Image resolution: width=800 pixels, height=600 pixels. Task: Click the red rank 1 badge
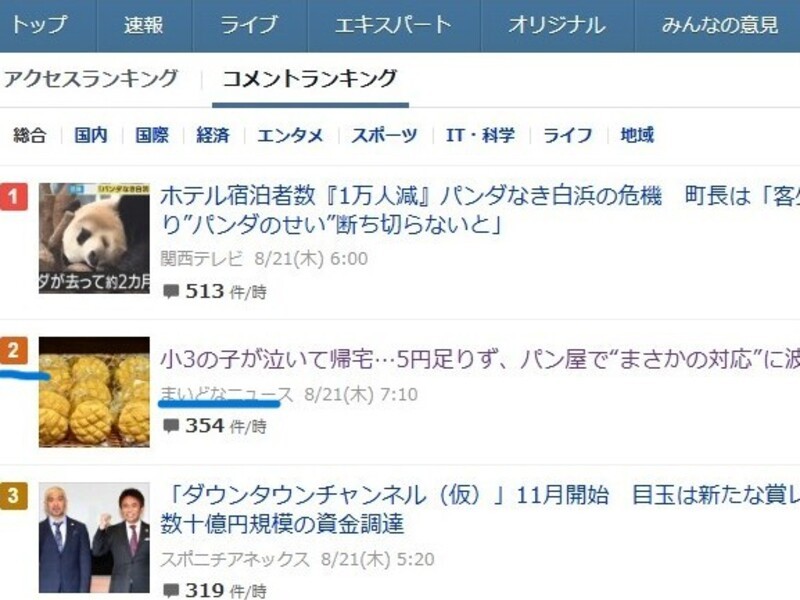tap(13, 197)
